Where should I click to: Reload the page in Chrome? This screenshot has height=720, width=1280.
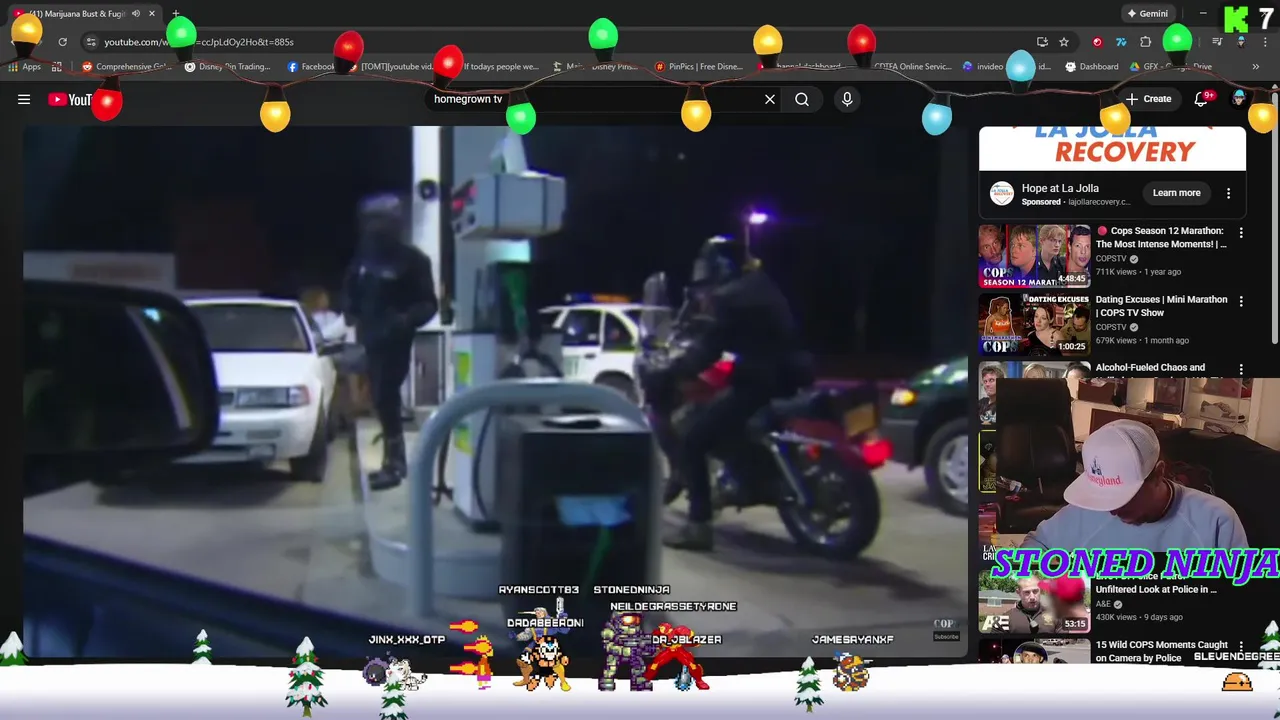[x=62, y=42]
